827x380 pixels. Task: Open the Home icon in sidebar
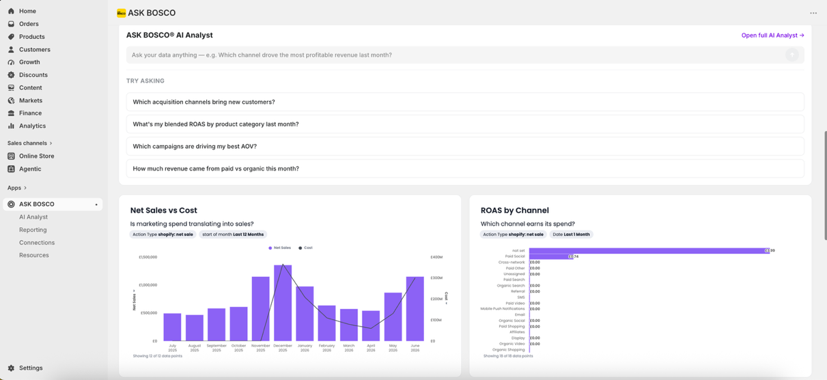[x=11, y=11]
